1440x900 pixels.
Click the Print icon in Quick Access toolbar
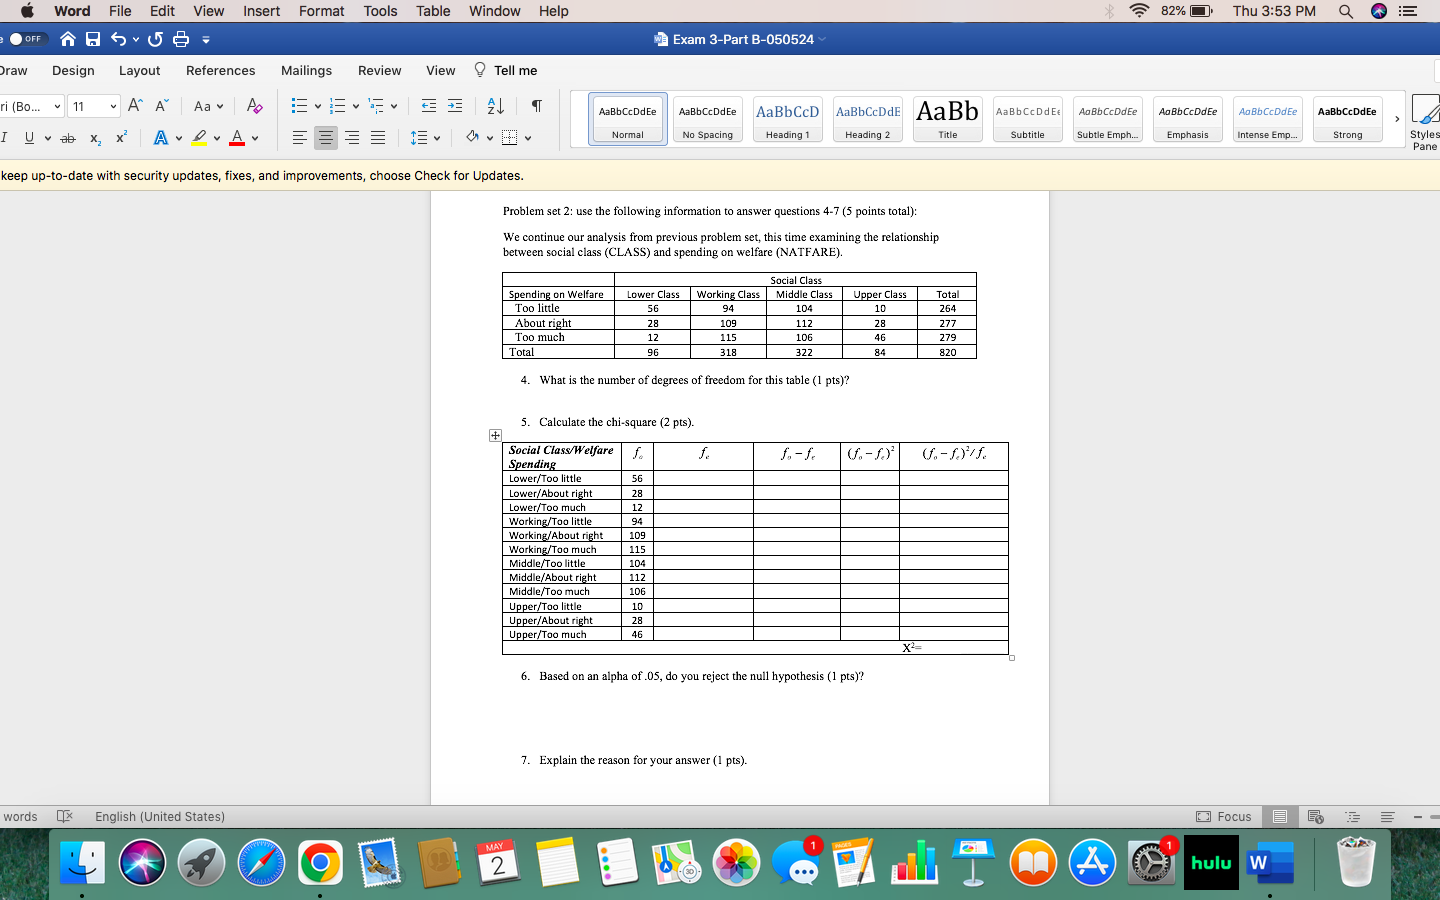click(180, 37)
